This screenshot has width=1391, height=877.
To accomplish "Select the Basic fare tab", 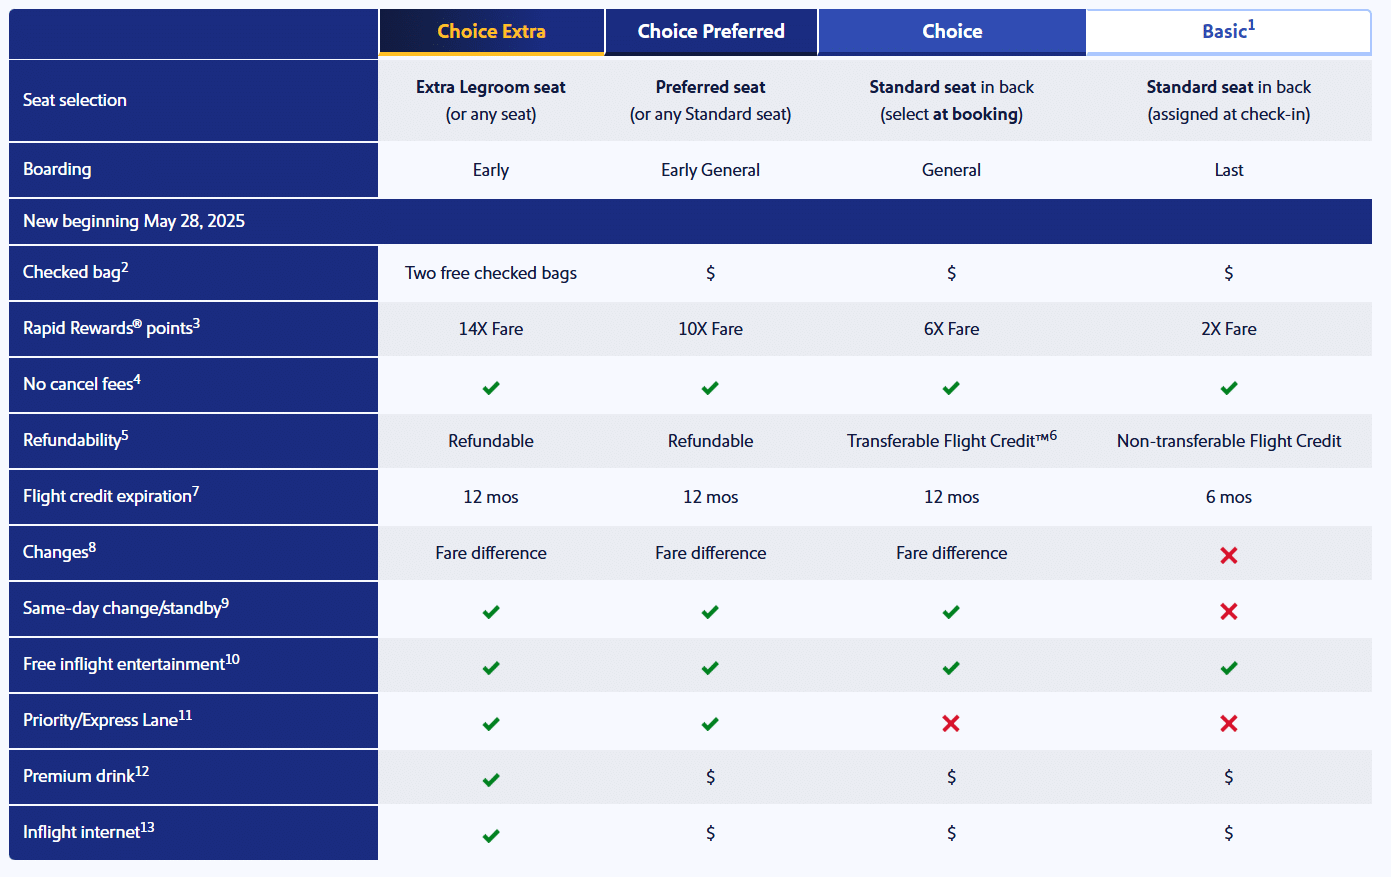I will (1229, 31).
